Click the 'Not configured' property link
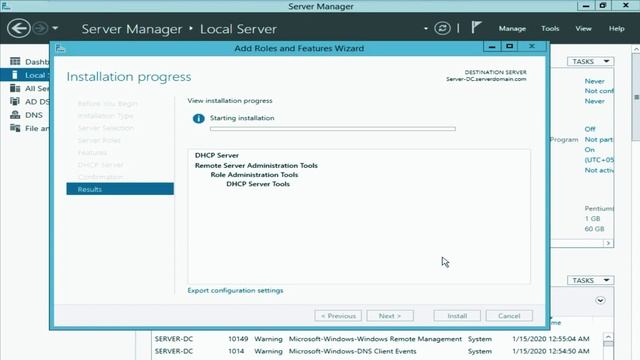The width and height of the screenshot is (640, 360). [599, 91]
